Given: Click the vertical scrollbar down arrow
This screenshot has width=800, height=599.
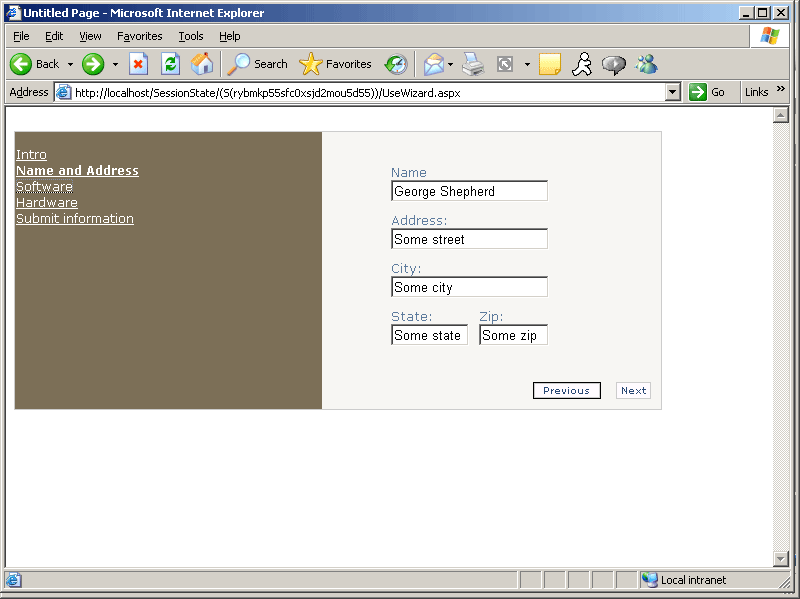Looking at the screenshot, I should 781,558.
